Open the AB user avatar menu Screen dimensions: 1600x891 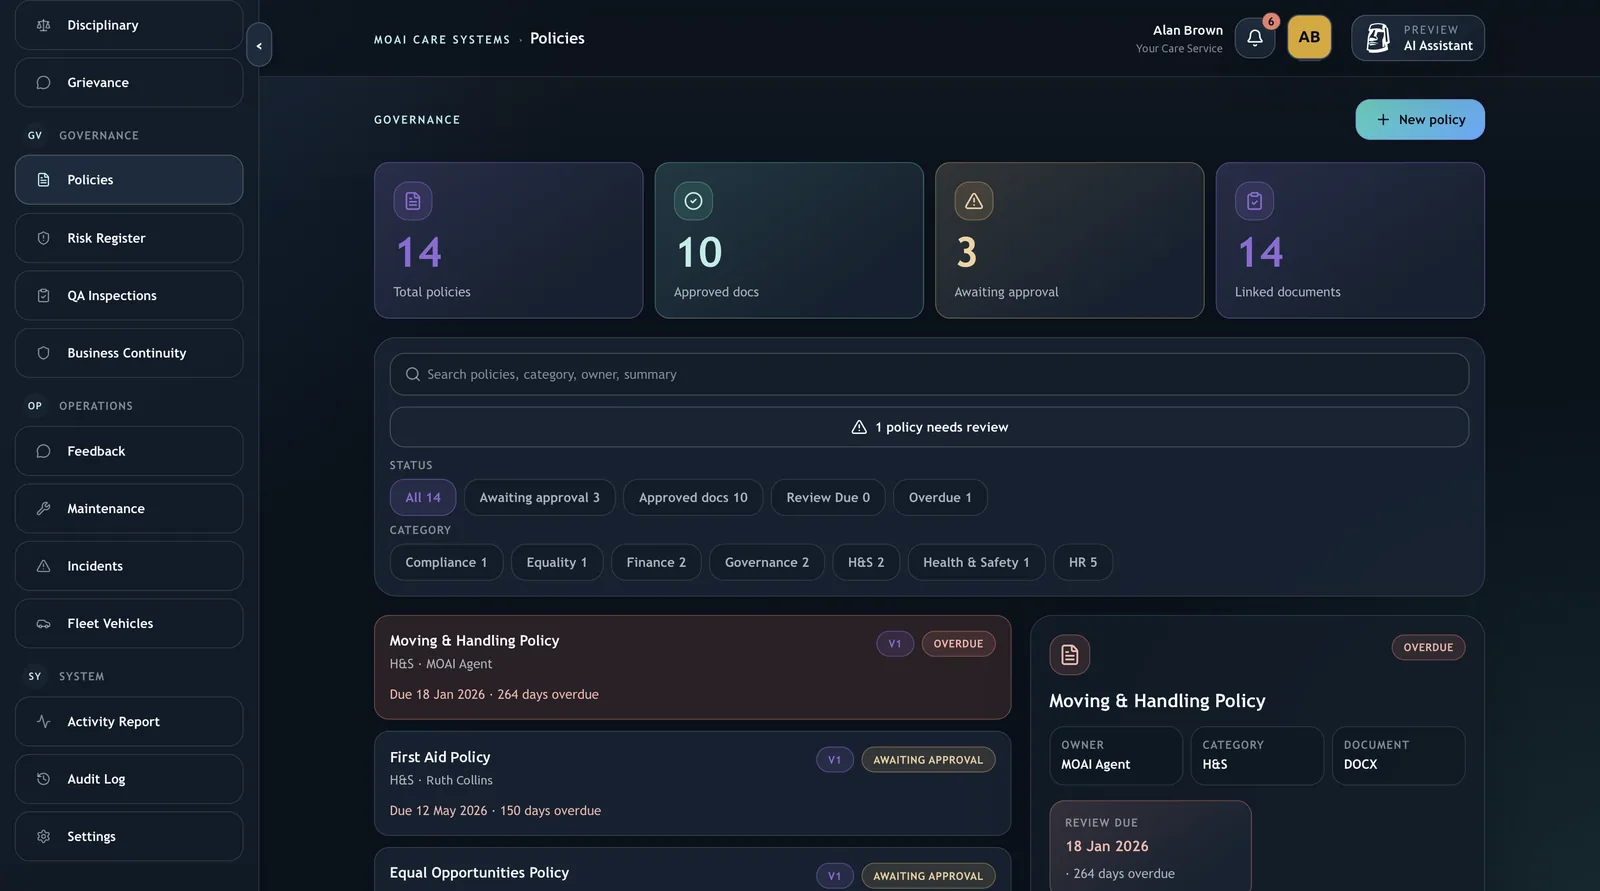1309,38
